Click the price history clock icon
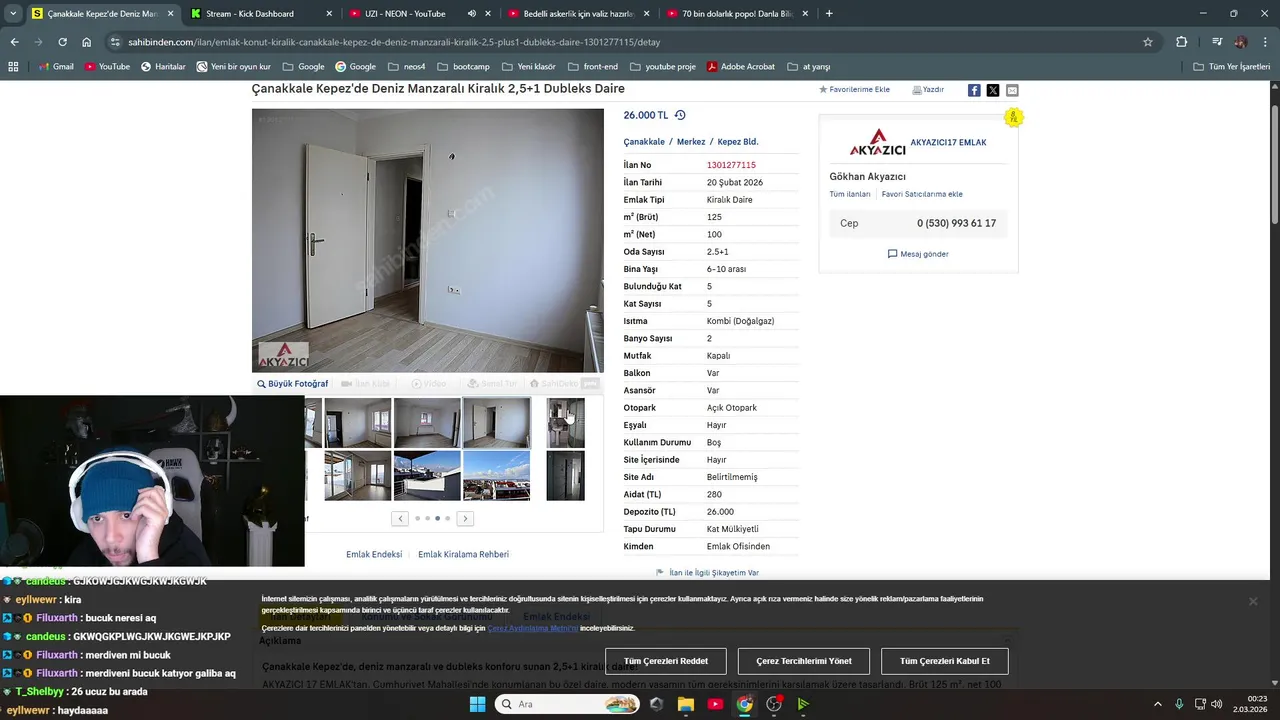 (680, 115)
